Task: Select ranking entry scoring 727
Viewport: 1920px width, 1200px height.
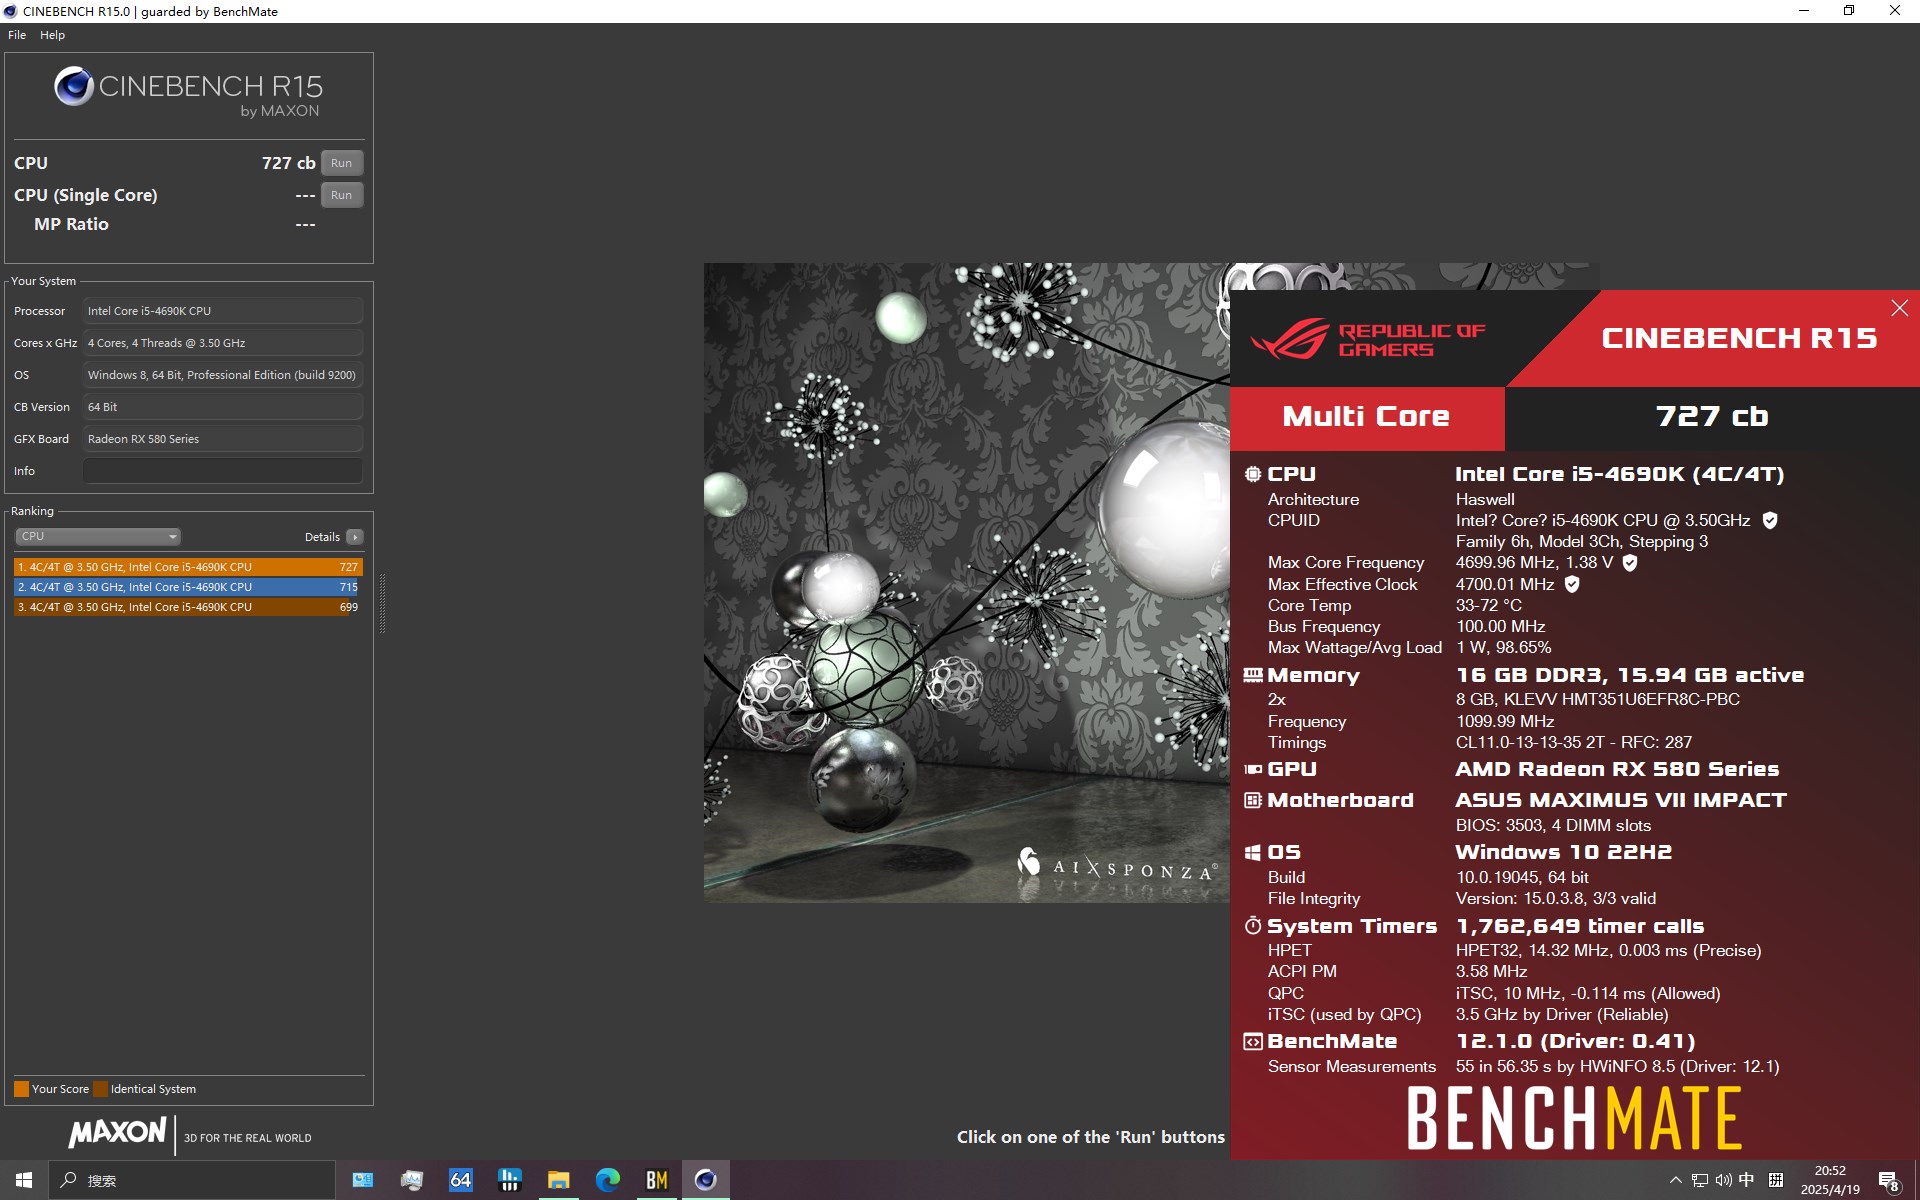Action: point(187,567)
